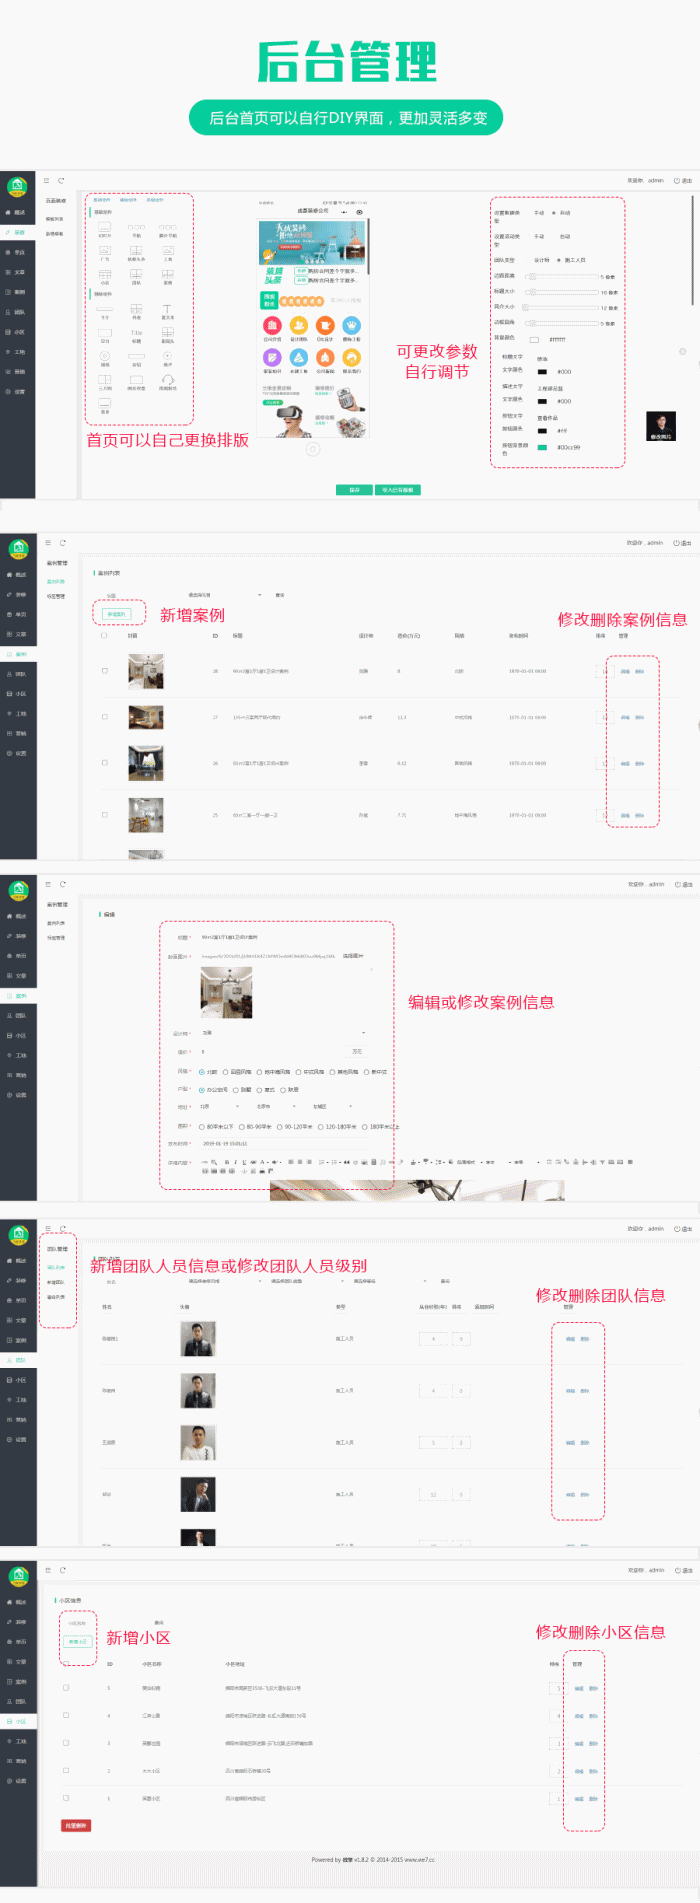700x1903 pixels.
Task: Adjust the 标题大小 slider
Action: tap(562, 292)
